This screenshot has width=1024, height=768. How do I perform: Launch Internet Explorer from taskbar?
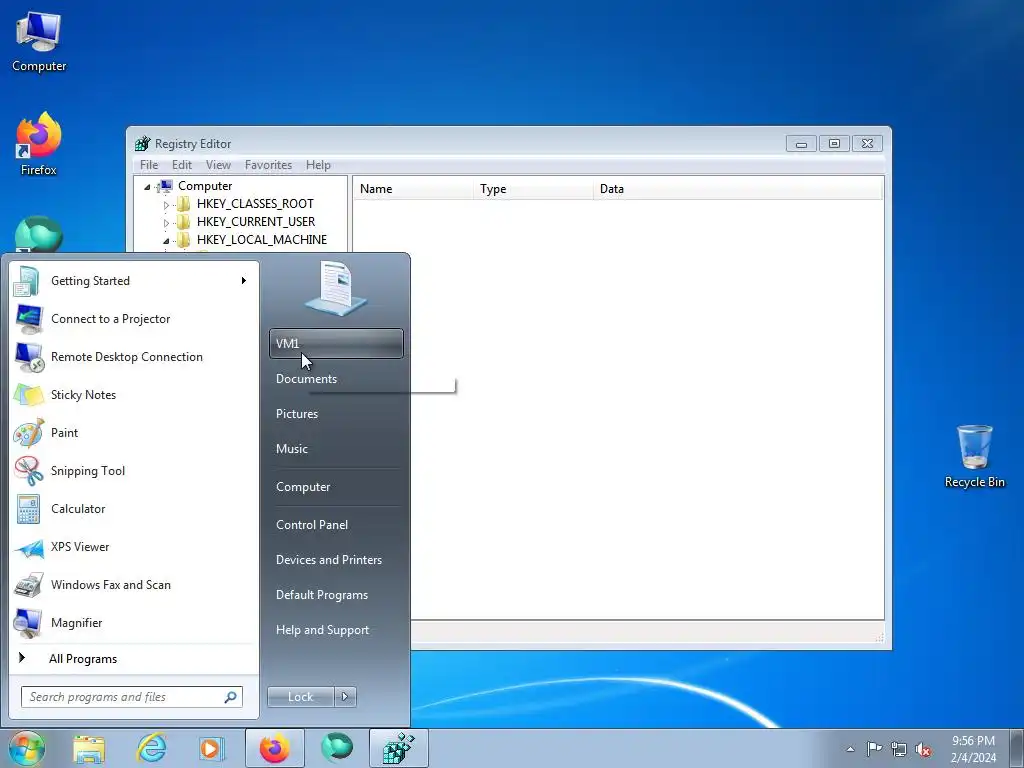pos(151,748)
